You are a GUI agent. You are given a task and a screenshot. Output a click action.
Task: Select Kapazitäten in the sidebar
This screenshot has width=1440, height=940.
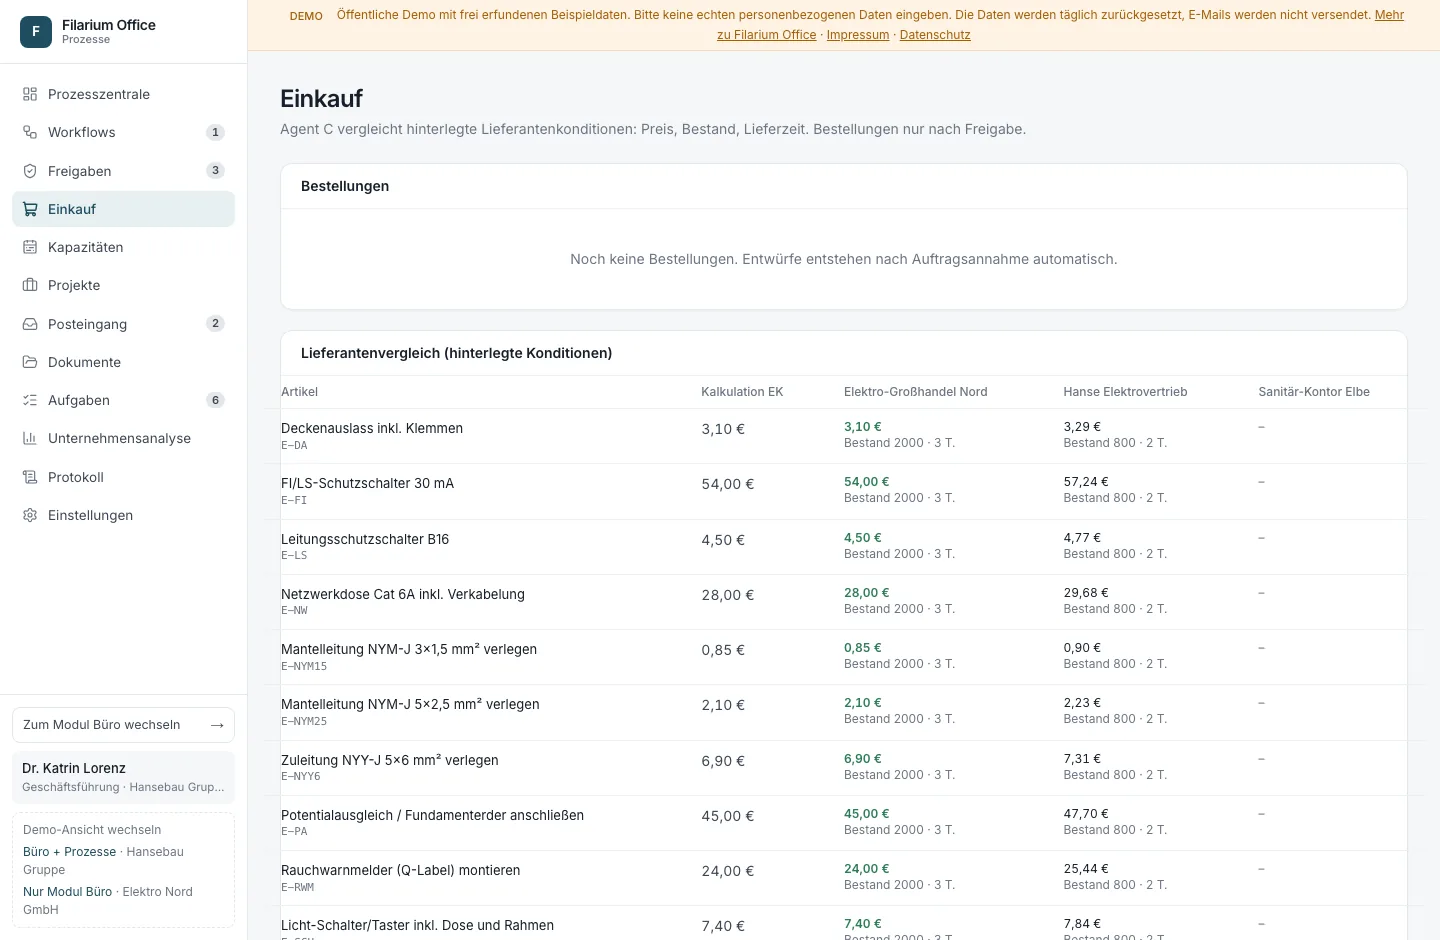(123, 247)
